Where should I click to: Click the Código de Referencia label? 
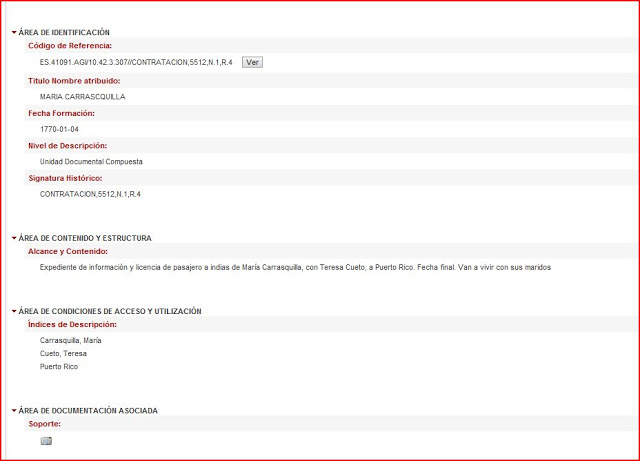pyautogui.click(x=70, y=46)
